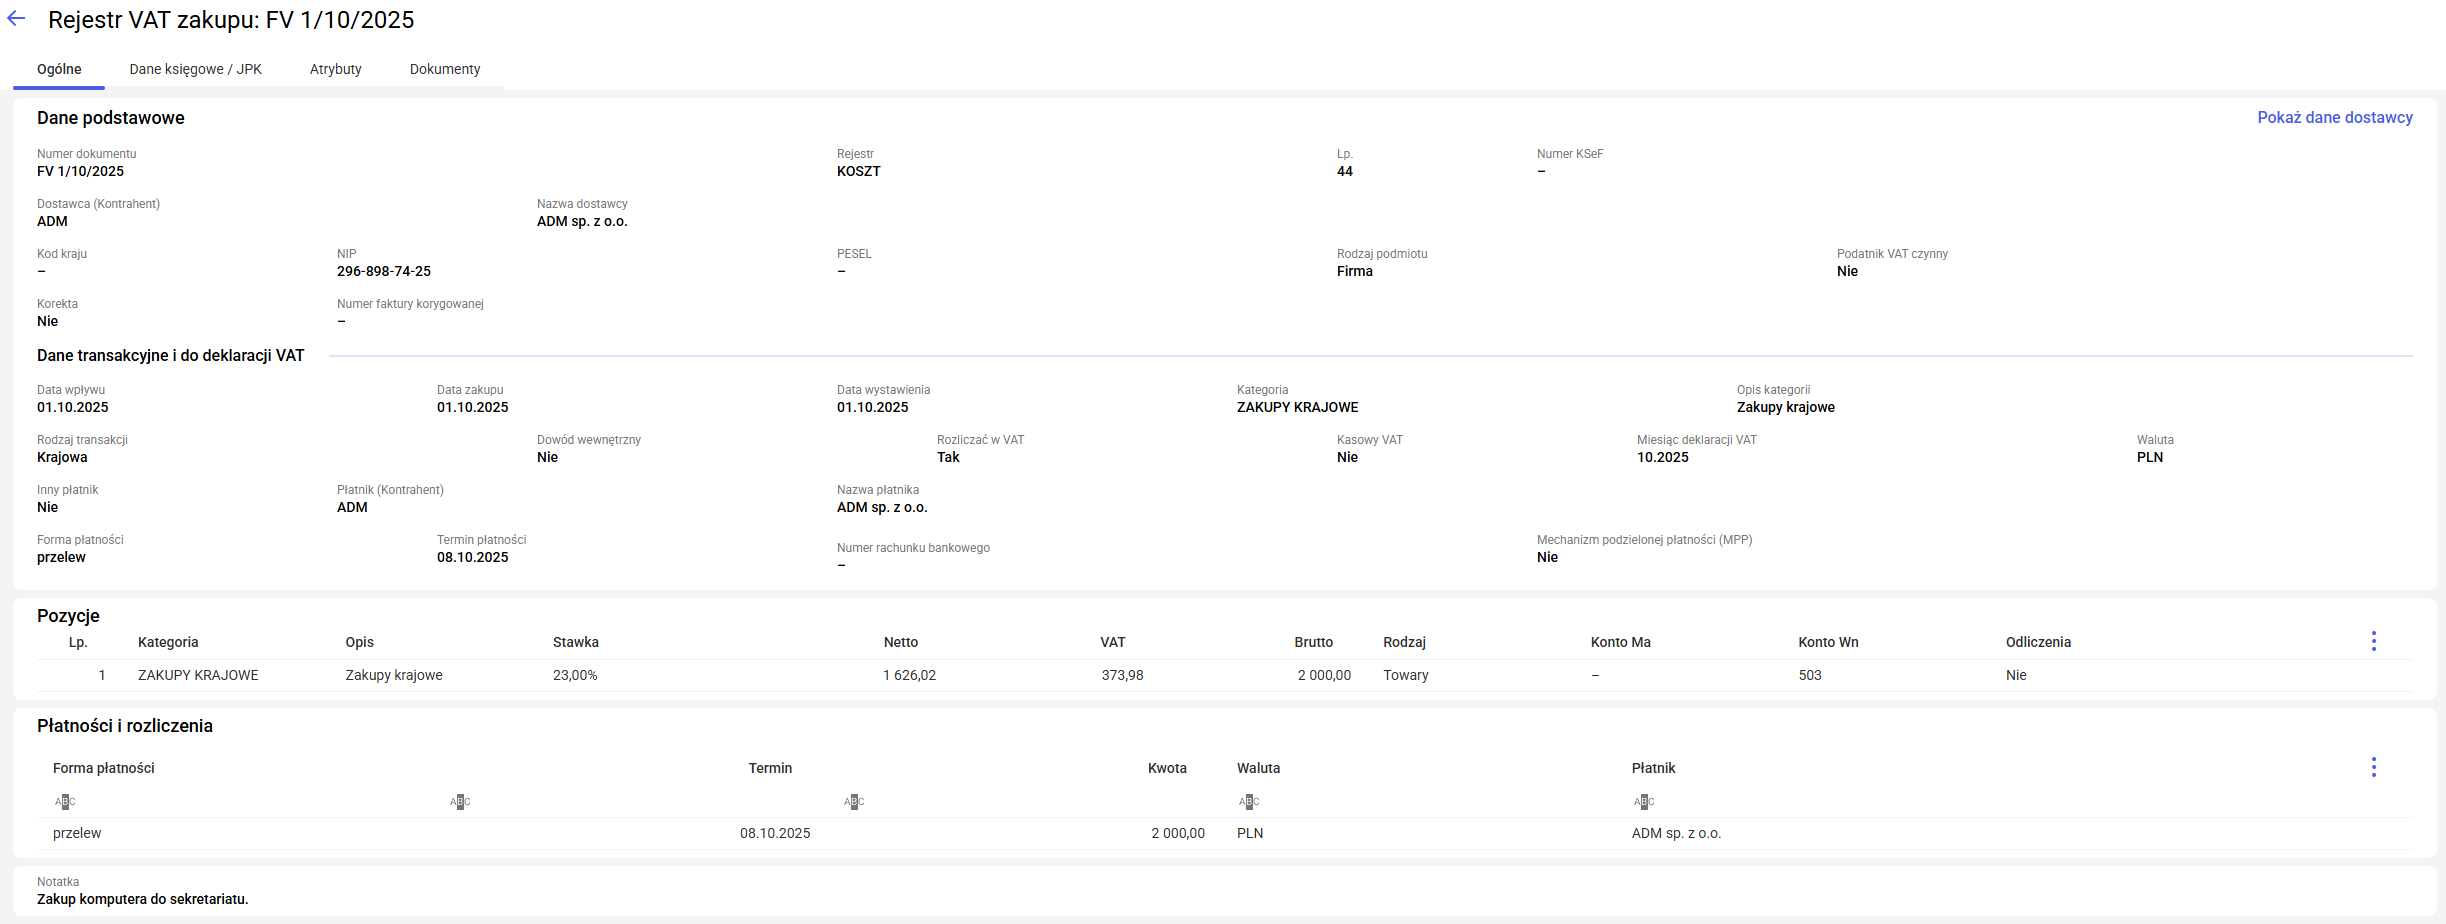Switch to the Dane księgowe / JPK tab
This screenshot has width=2446, height=924.
[x=195, y=69]
